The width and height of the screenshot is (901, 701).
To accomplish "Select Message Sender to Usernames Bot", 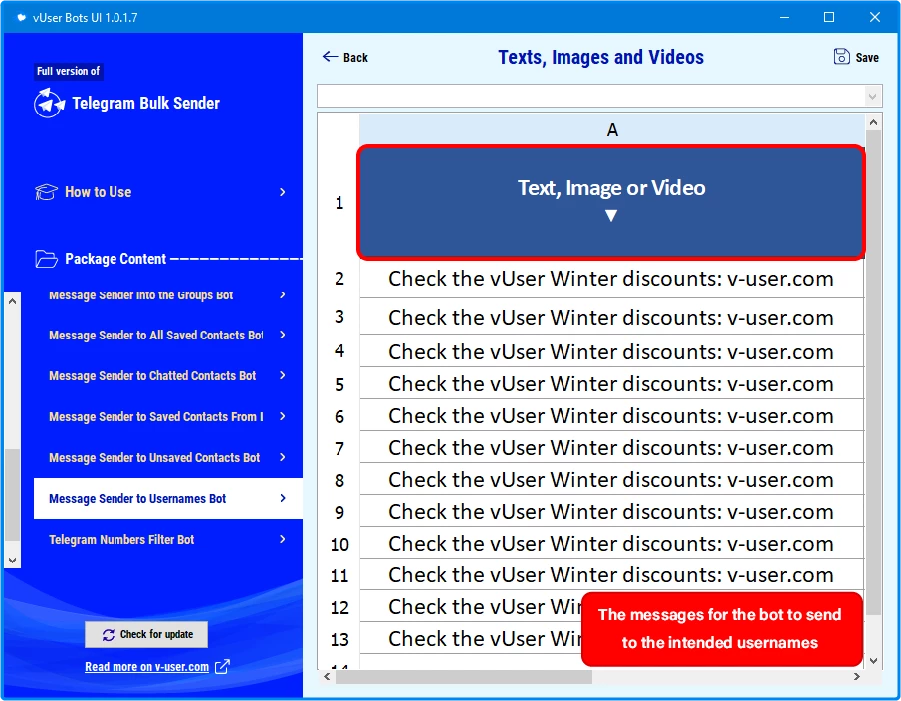I will click(168, 498).
